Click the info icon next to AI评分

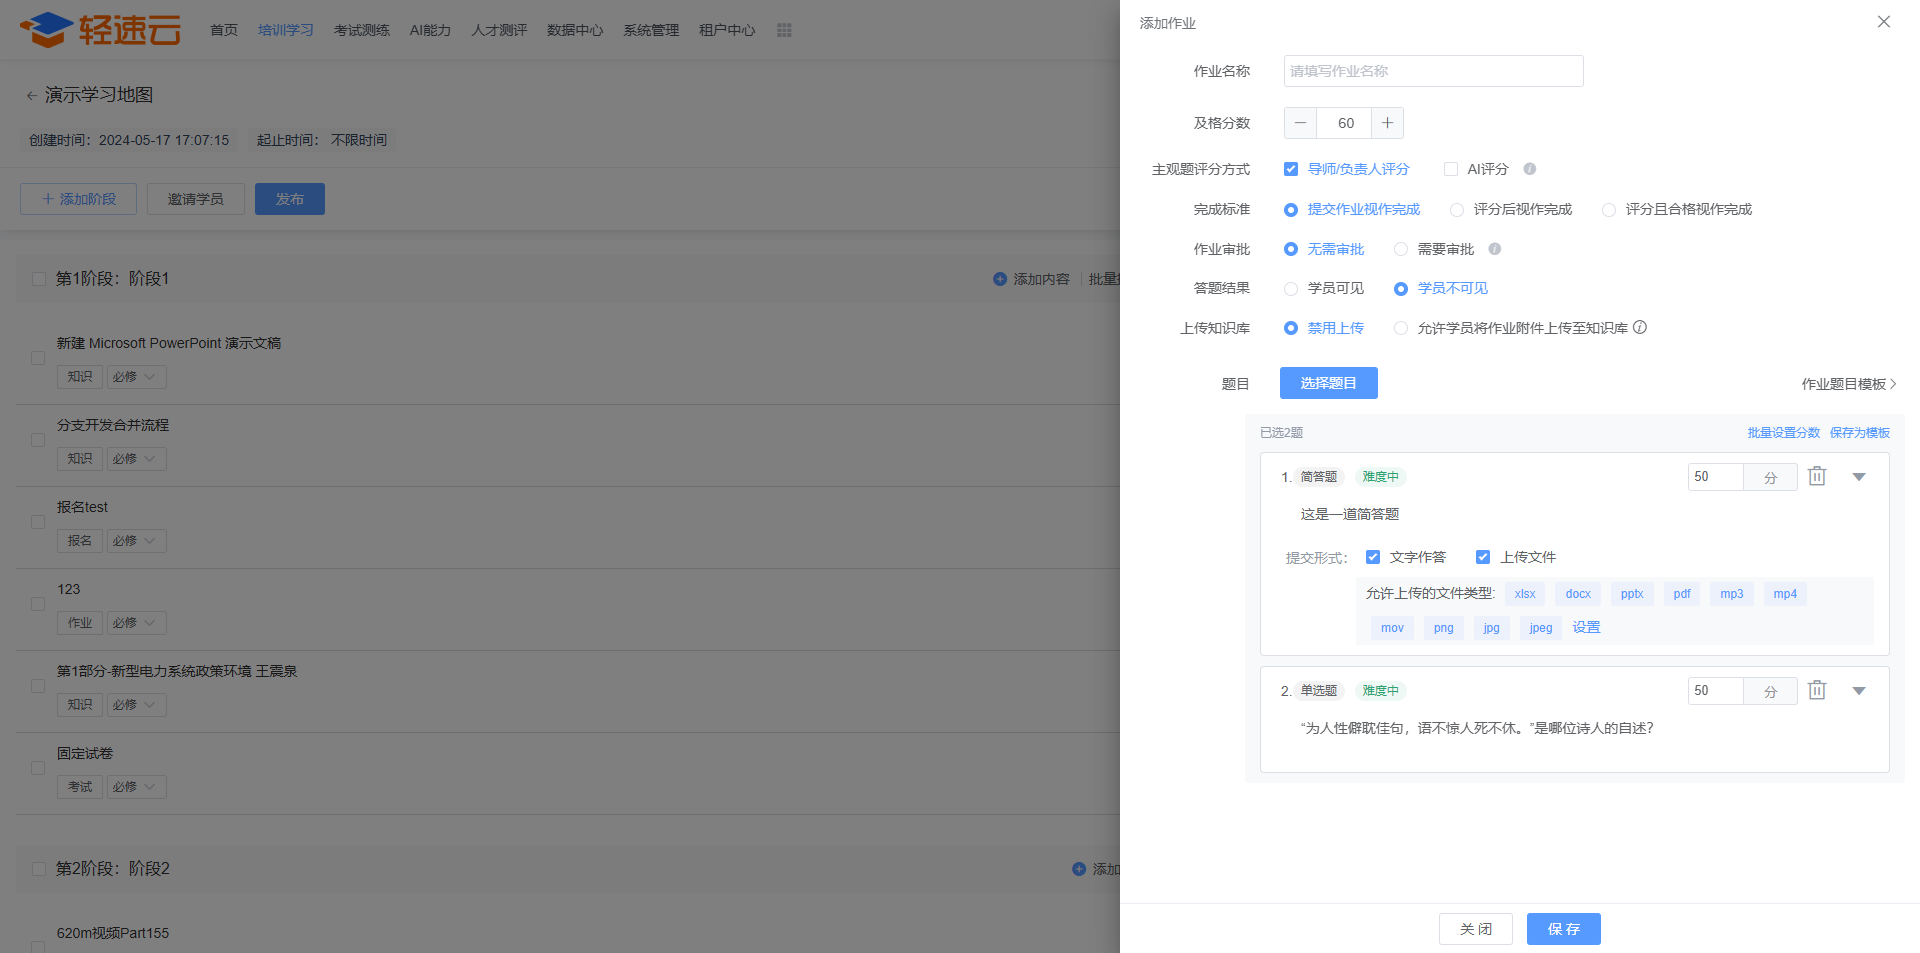coord(1529,169)
